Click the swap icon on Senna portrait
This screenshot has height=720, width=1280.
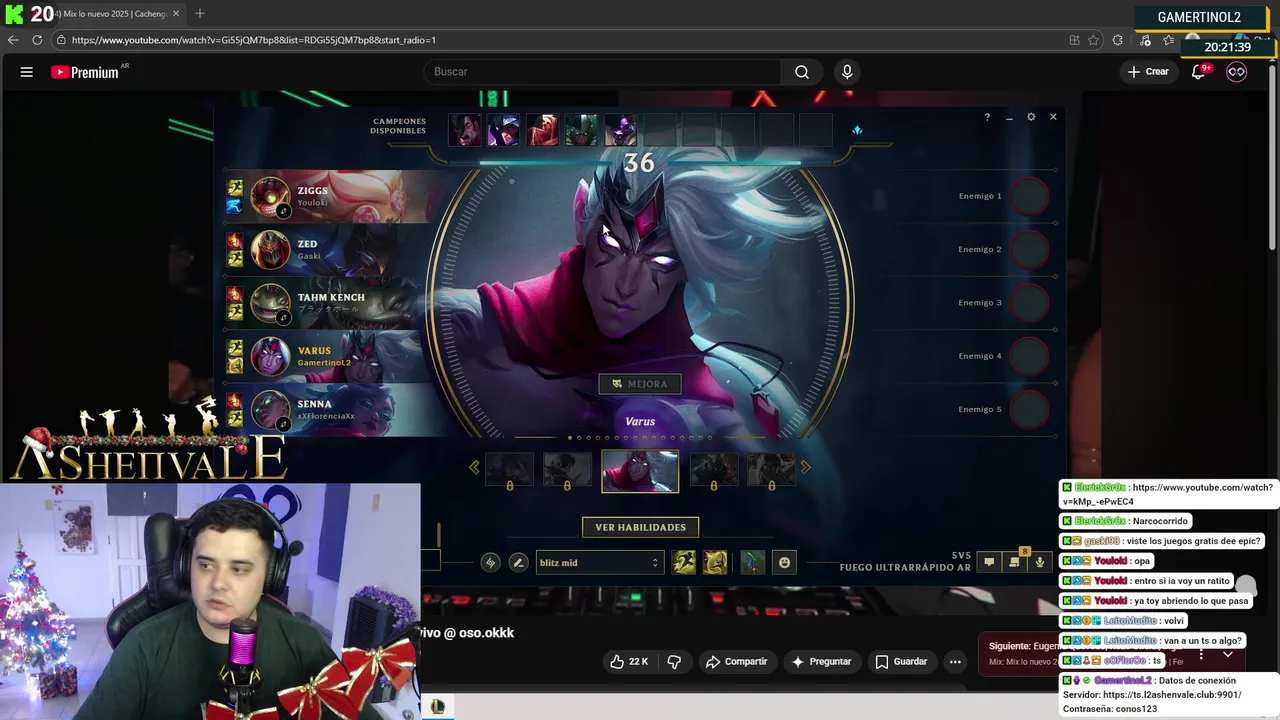(x=284, y=424)
